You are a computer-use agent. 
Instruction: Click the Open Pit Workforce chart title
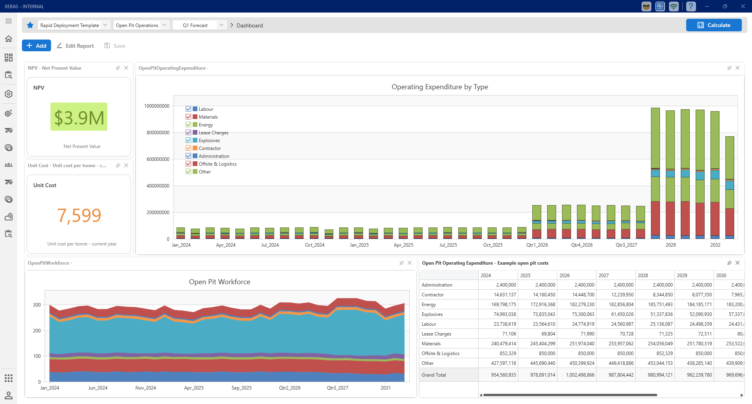(220, 282)
